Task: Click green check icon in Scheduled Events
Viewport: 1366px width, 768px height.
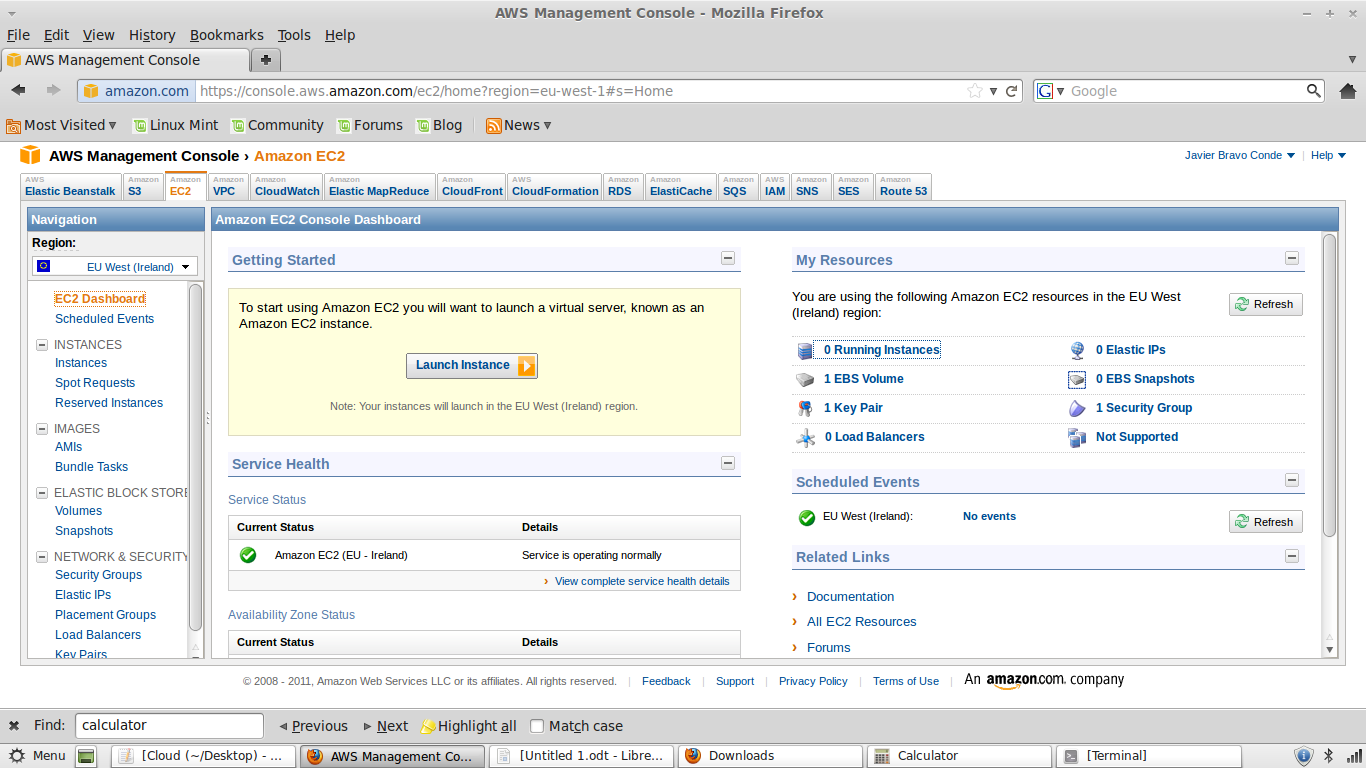Action: [x=807, y=518]
